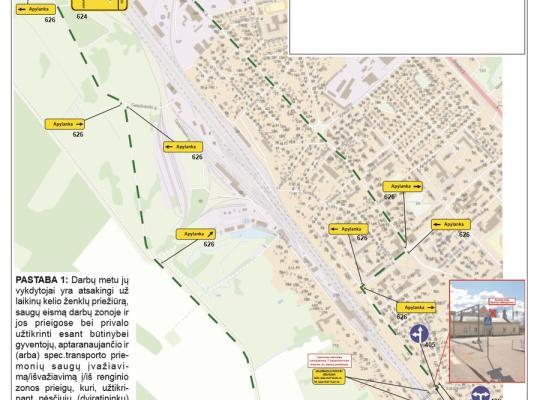
Task: Click the easternmost left-arrow Apylanka sign
Action: click(x=451, y=225)
